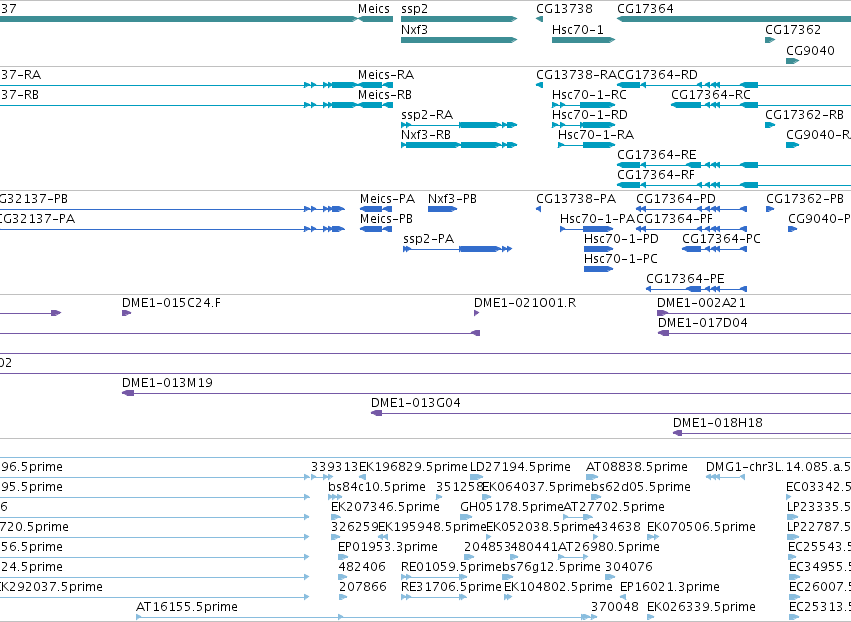Viewport: 851px width, 622px height.
Task: Select BAC clone DME1-018H18
Action: (717, 423)
